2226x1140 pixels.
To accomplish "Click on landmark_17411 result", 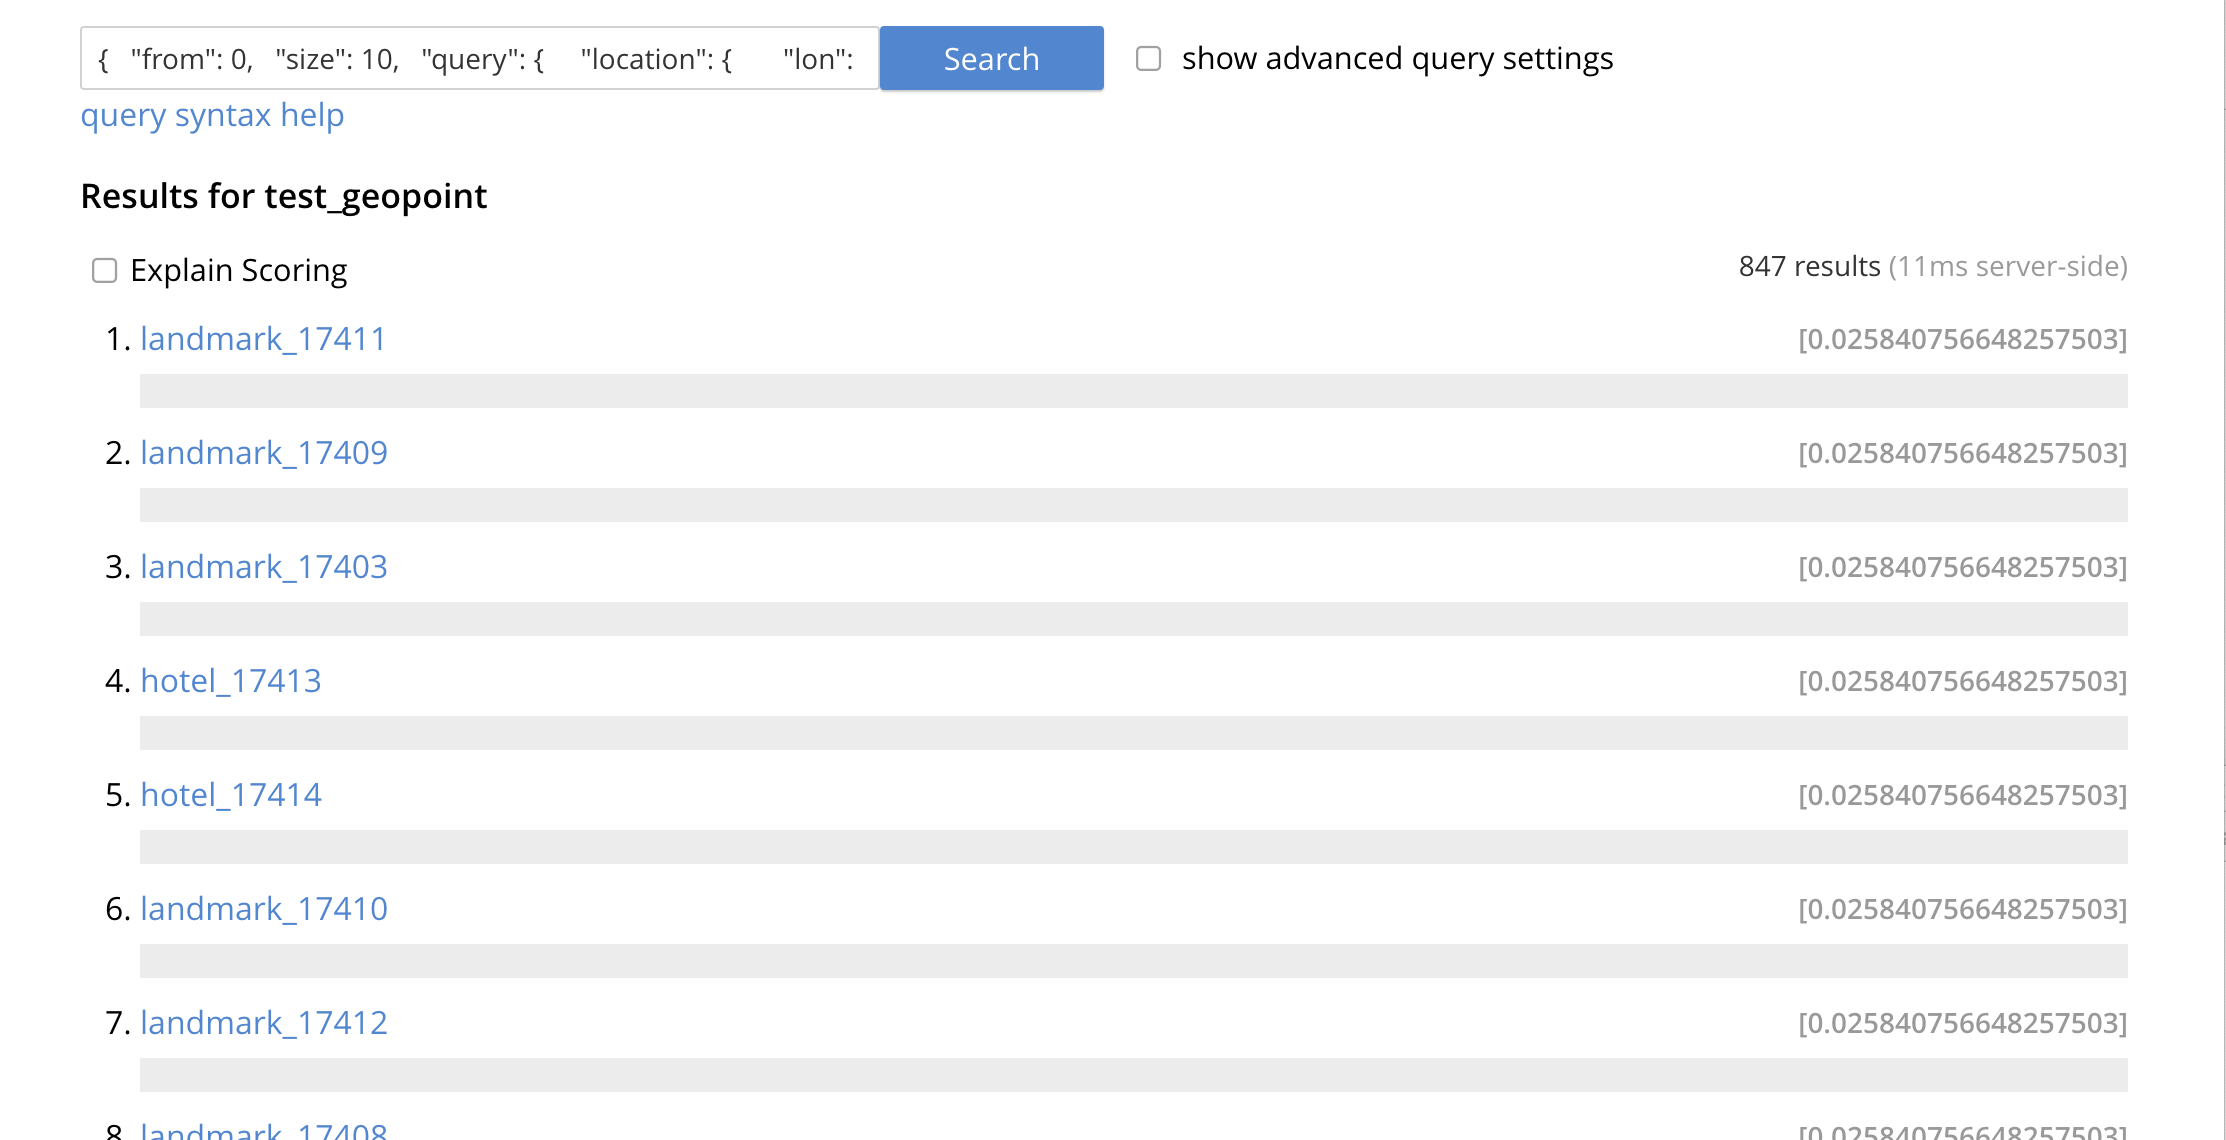I will (263, 337).
